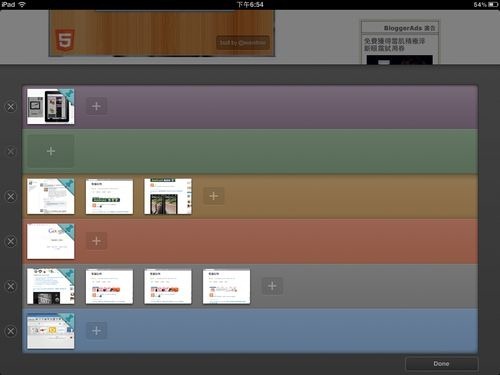This screenshot has height=375, width=500.
Task: Add a tab to purple group
Action: (97, 106)
